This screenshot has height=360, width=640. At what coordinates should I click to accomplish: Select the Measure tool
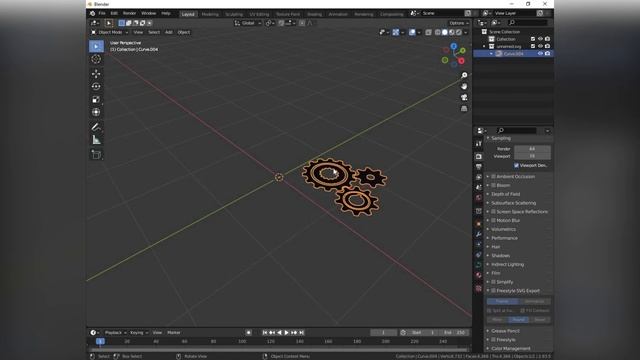pos(96,140)
